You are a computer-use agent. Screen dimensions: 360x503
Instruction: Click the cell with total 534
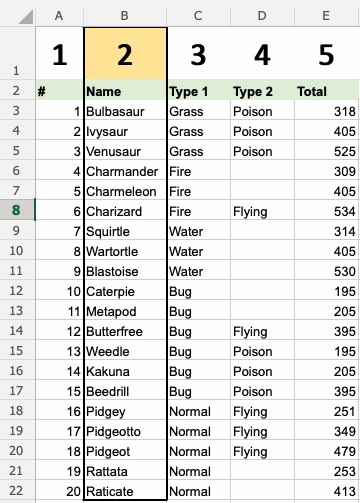(327, 210)
